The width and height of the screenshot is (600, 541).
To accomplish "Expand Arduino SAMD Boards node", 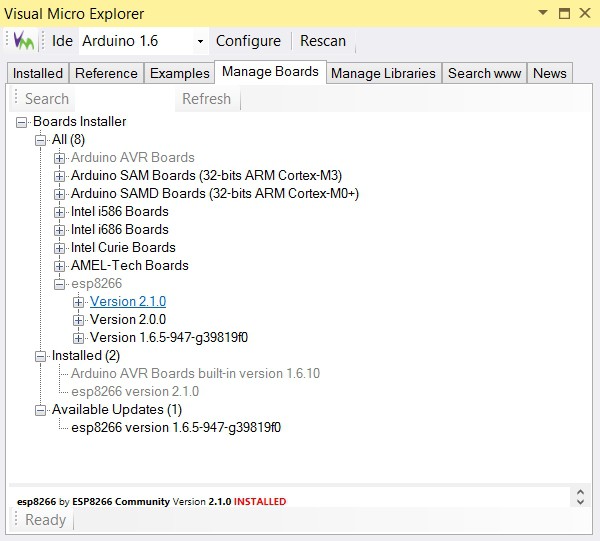I will [59, 194].
